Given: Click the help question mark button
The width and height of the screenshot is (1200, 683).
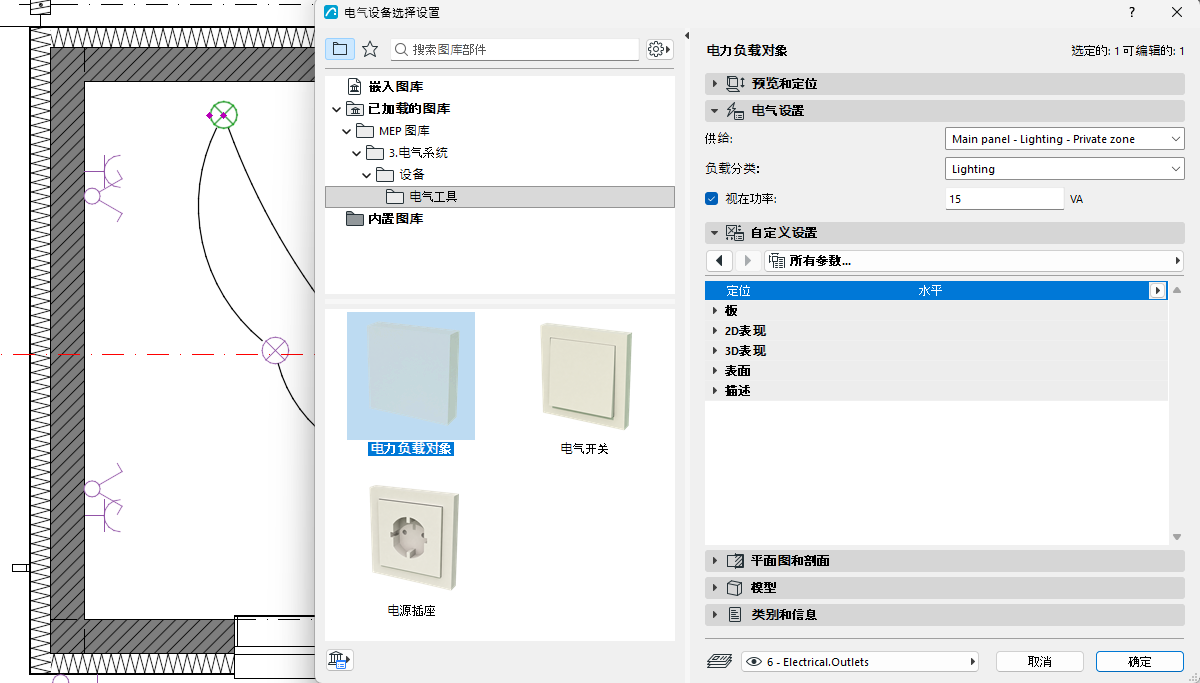Looking at the screenshot, I should pos(1132,12).
